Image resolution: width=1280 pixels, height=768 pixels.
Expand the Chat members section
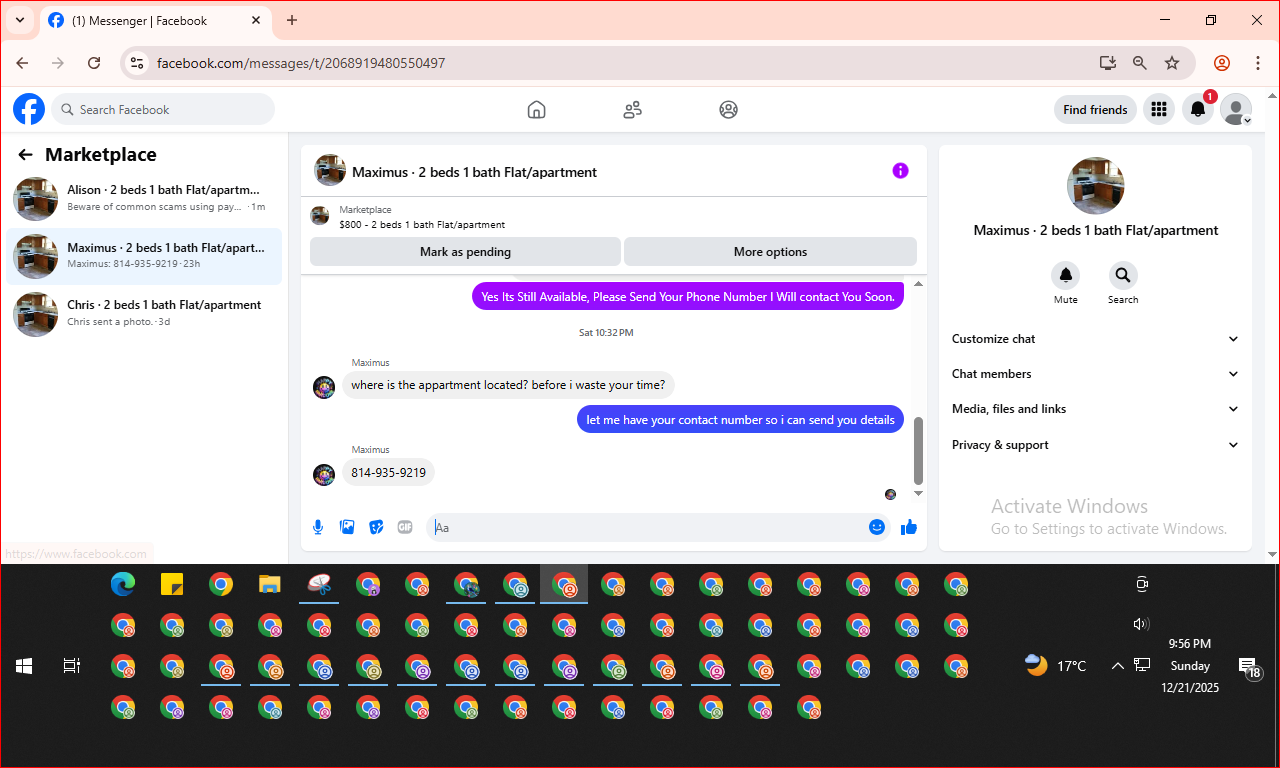(x=1095, y=374)
